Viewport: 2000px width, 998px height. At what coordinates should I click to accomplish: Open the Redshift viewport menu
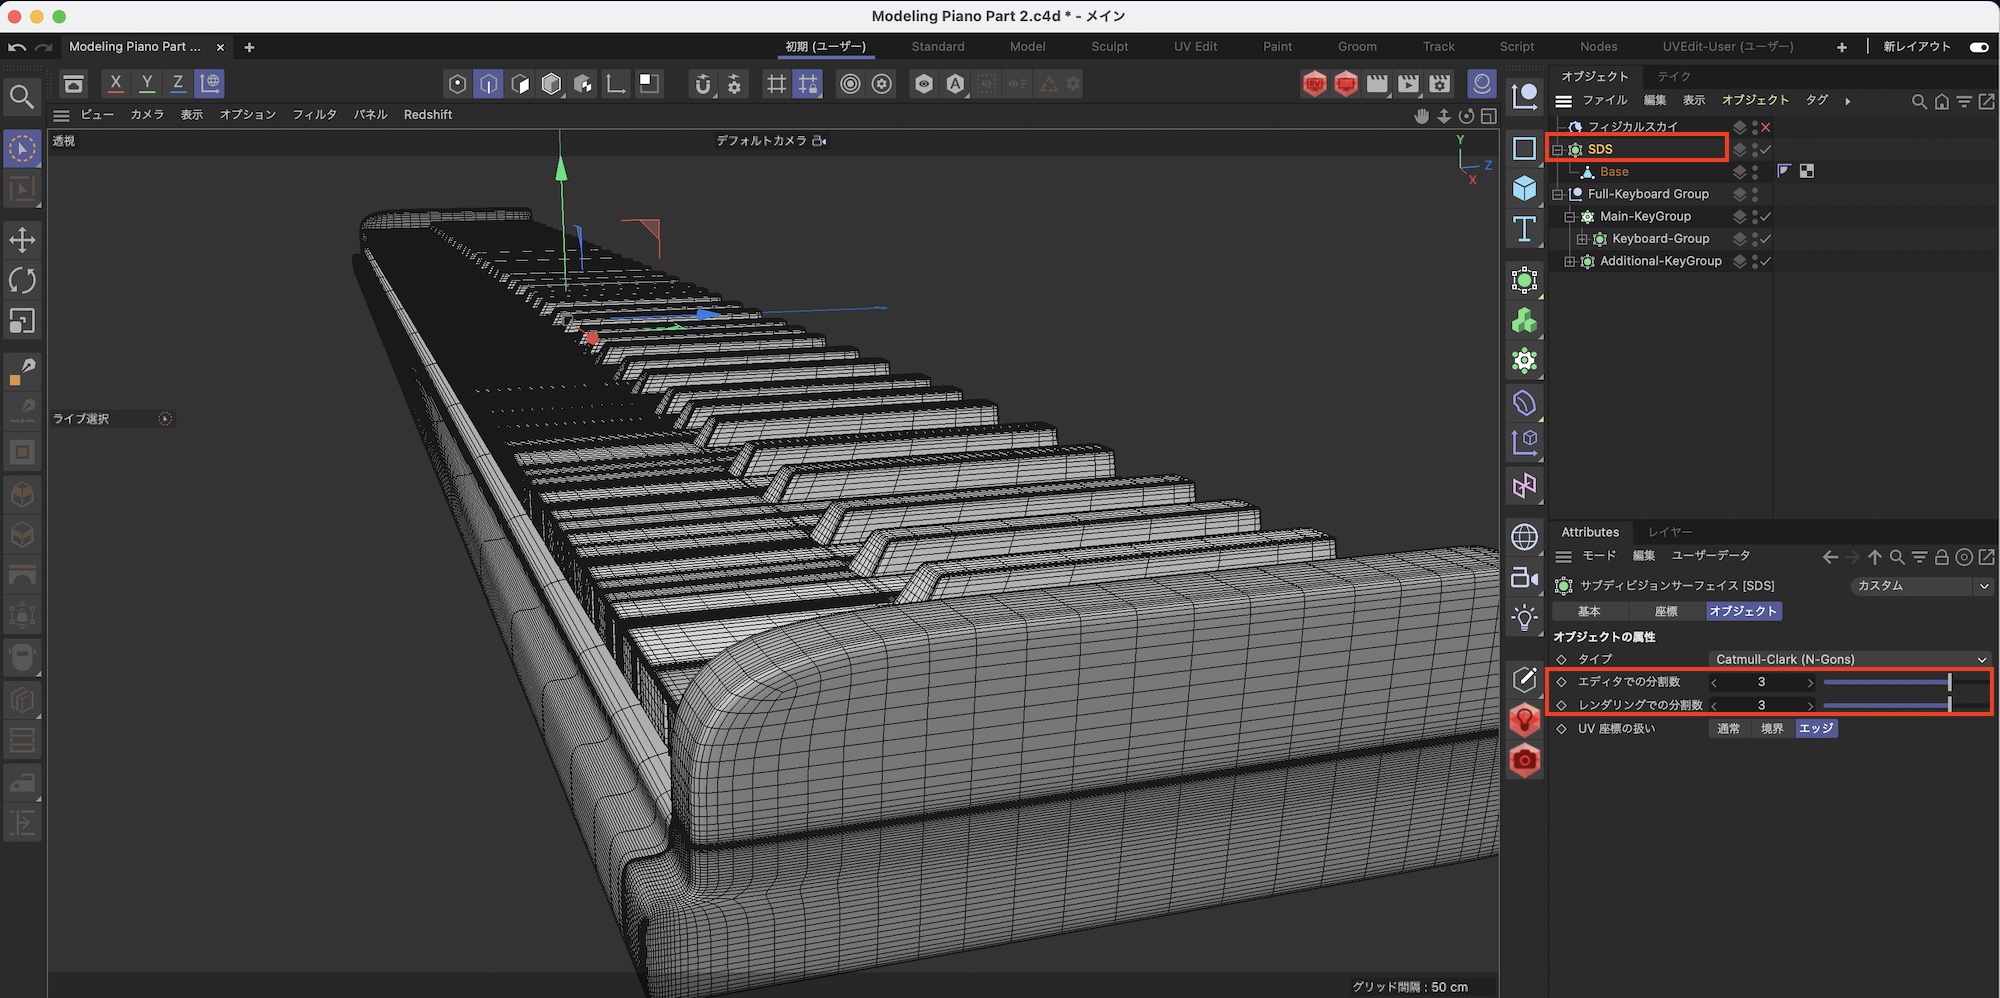click(x=427, y=115)
